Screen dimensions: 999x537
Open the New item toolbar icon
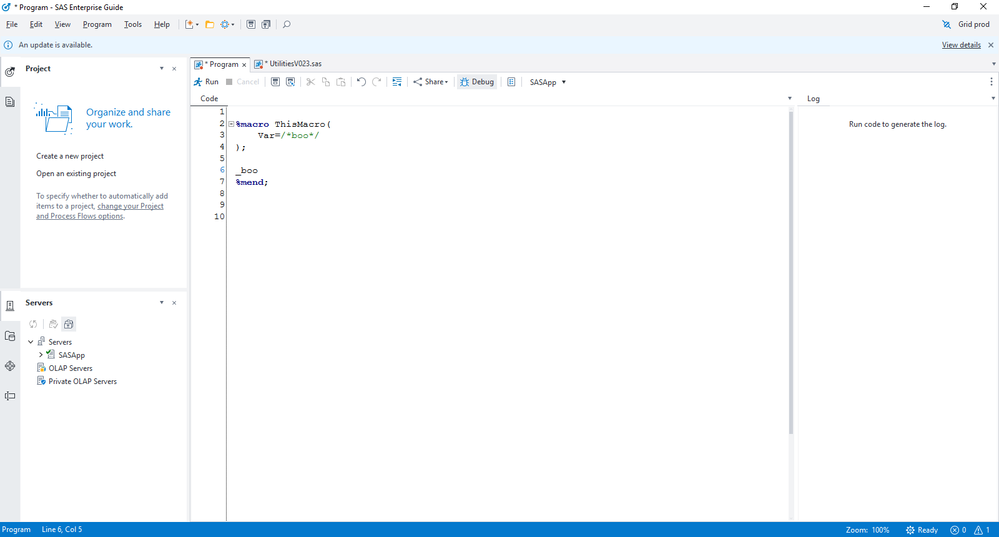tap(191, 24)
